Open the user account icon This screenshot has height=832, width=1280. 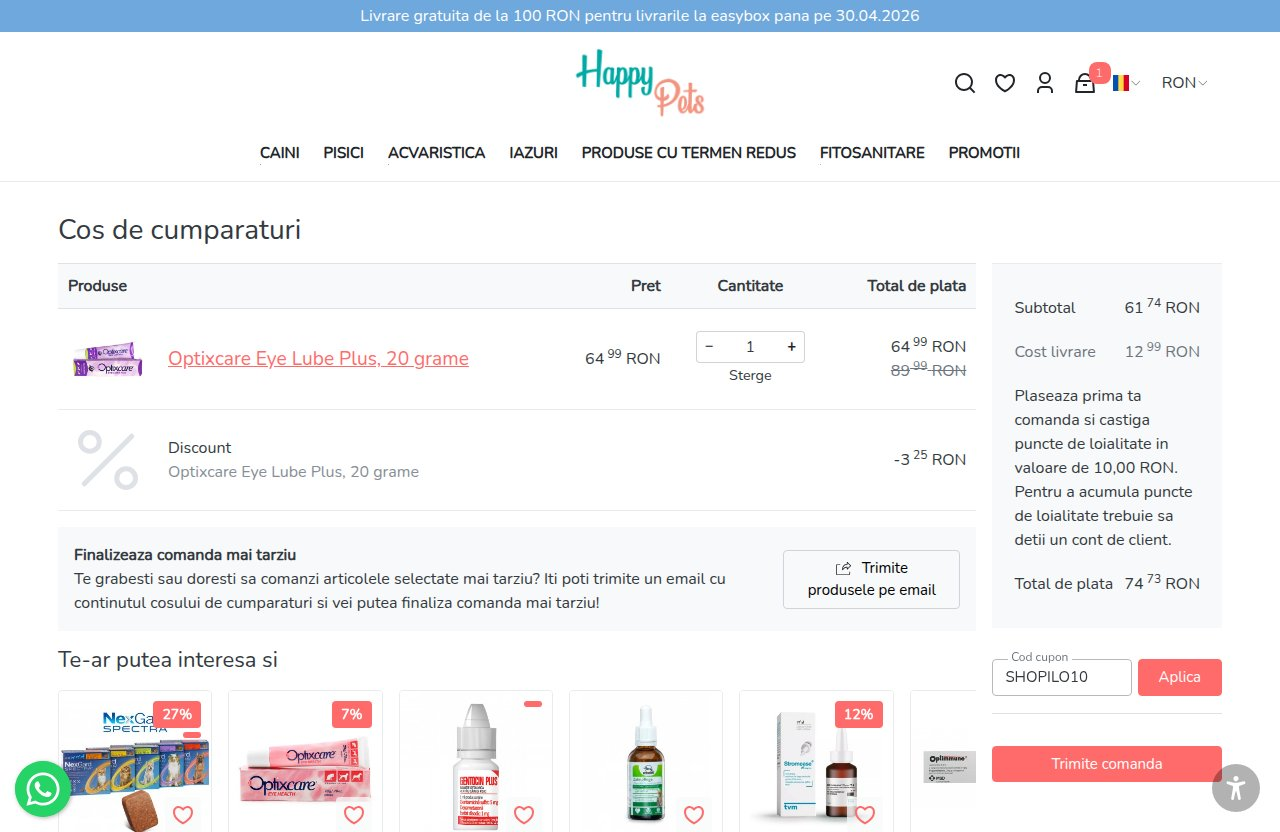1045,83
